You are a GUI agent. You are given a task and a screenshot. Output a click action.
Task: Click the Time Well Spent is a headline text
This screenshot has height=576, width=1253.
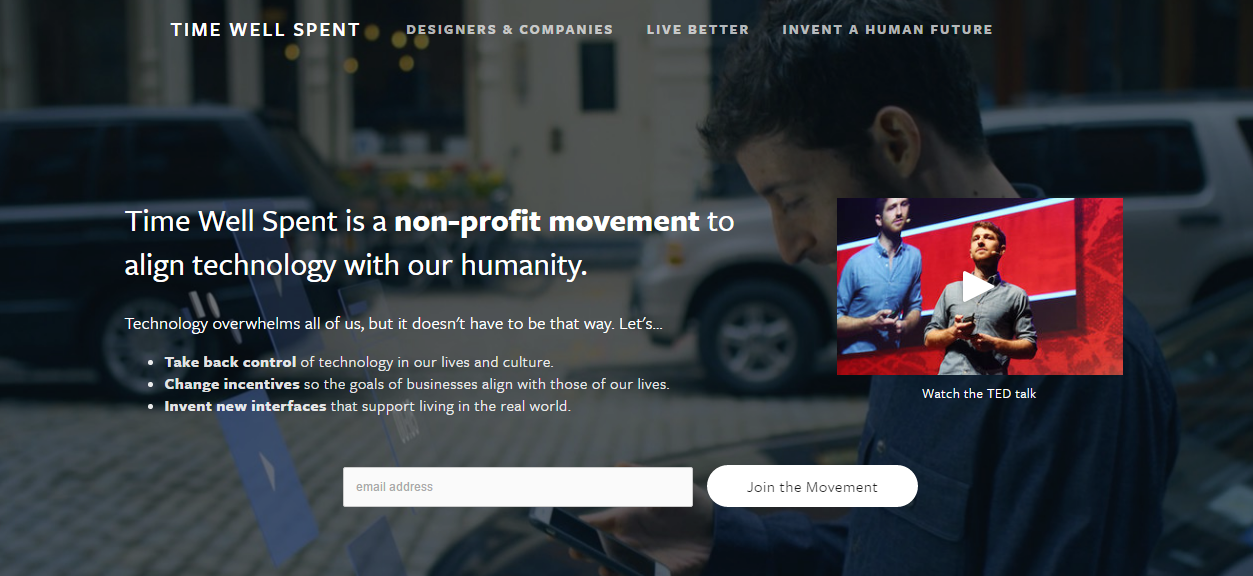[x=256, y=221]
